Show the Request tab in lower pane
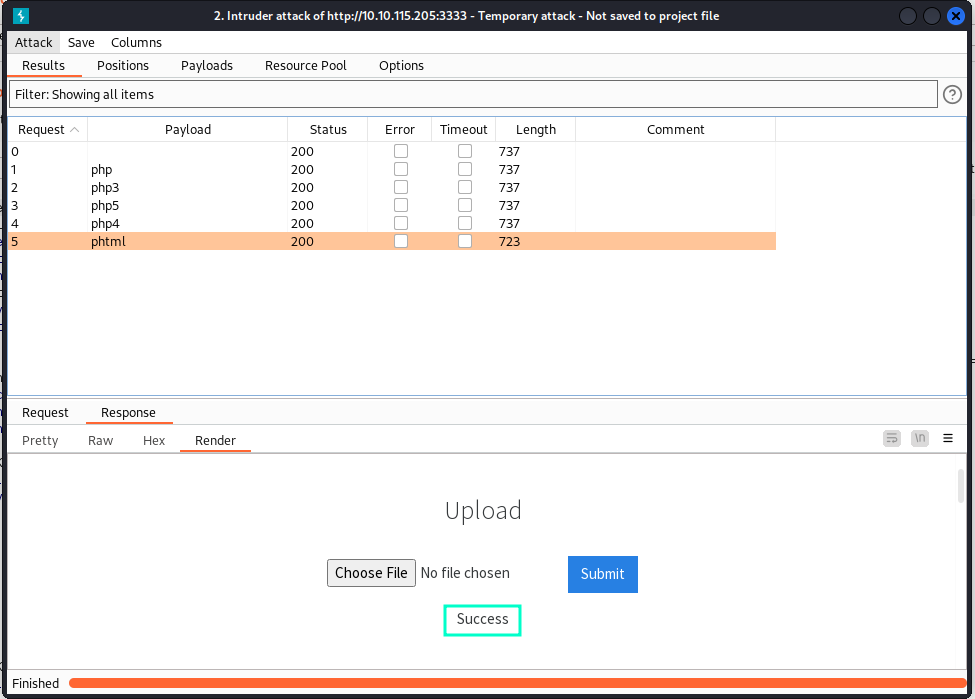The width and height of the screenshot is (975, 699). [x=45, y=412]
